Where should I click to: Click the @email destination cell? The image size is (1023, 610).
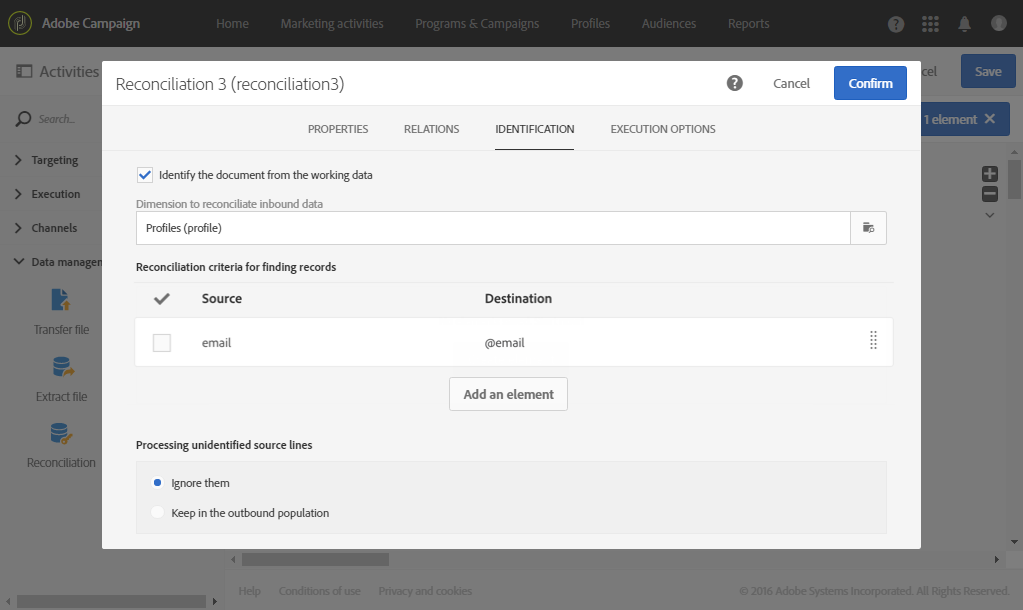(x=504, y=343)
